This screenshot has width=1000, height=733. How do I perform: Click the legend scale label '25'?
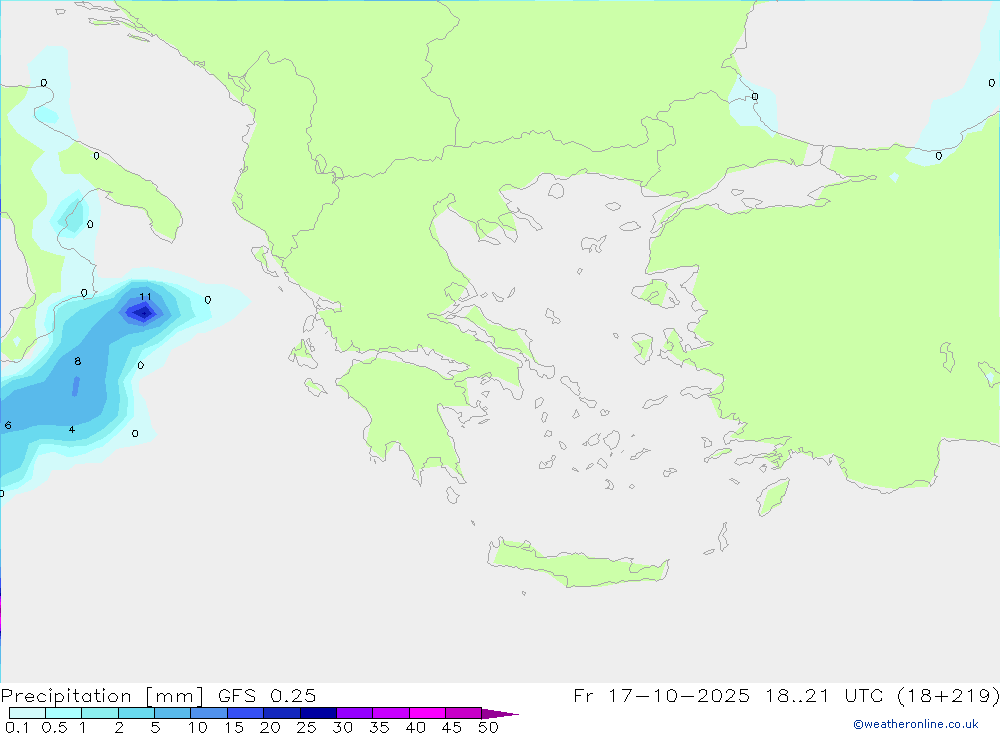pos(306,727)
